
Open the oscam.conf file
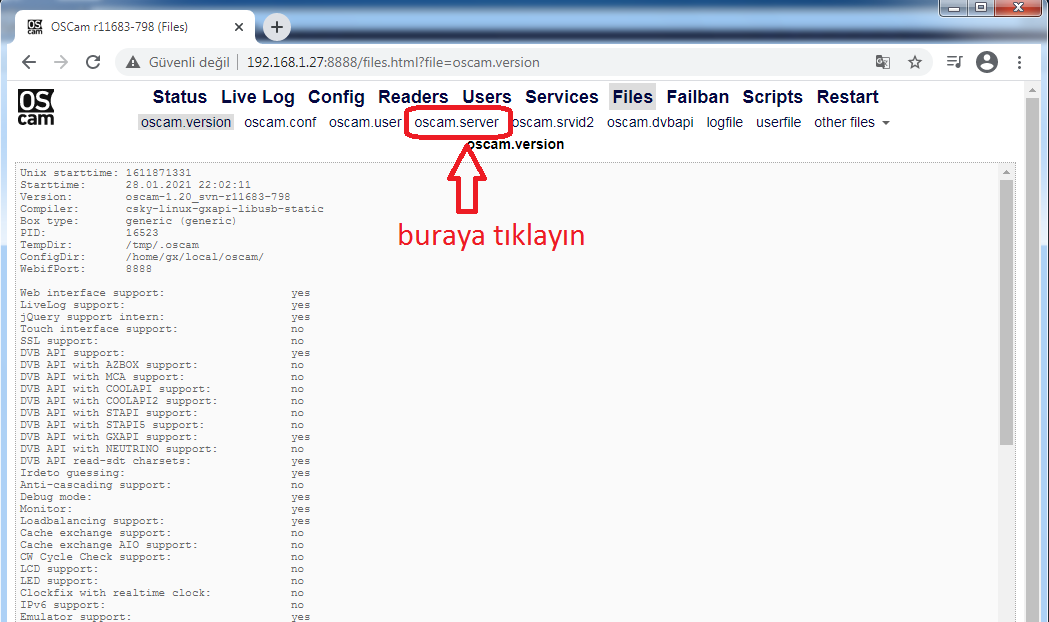click(x=280, y=122)
